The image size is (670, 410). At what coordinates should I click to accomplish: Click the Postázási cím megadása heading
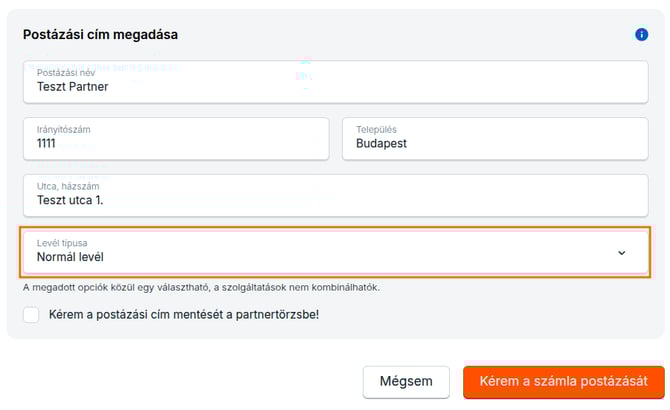(100, 35)
